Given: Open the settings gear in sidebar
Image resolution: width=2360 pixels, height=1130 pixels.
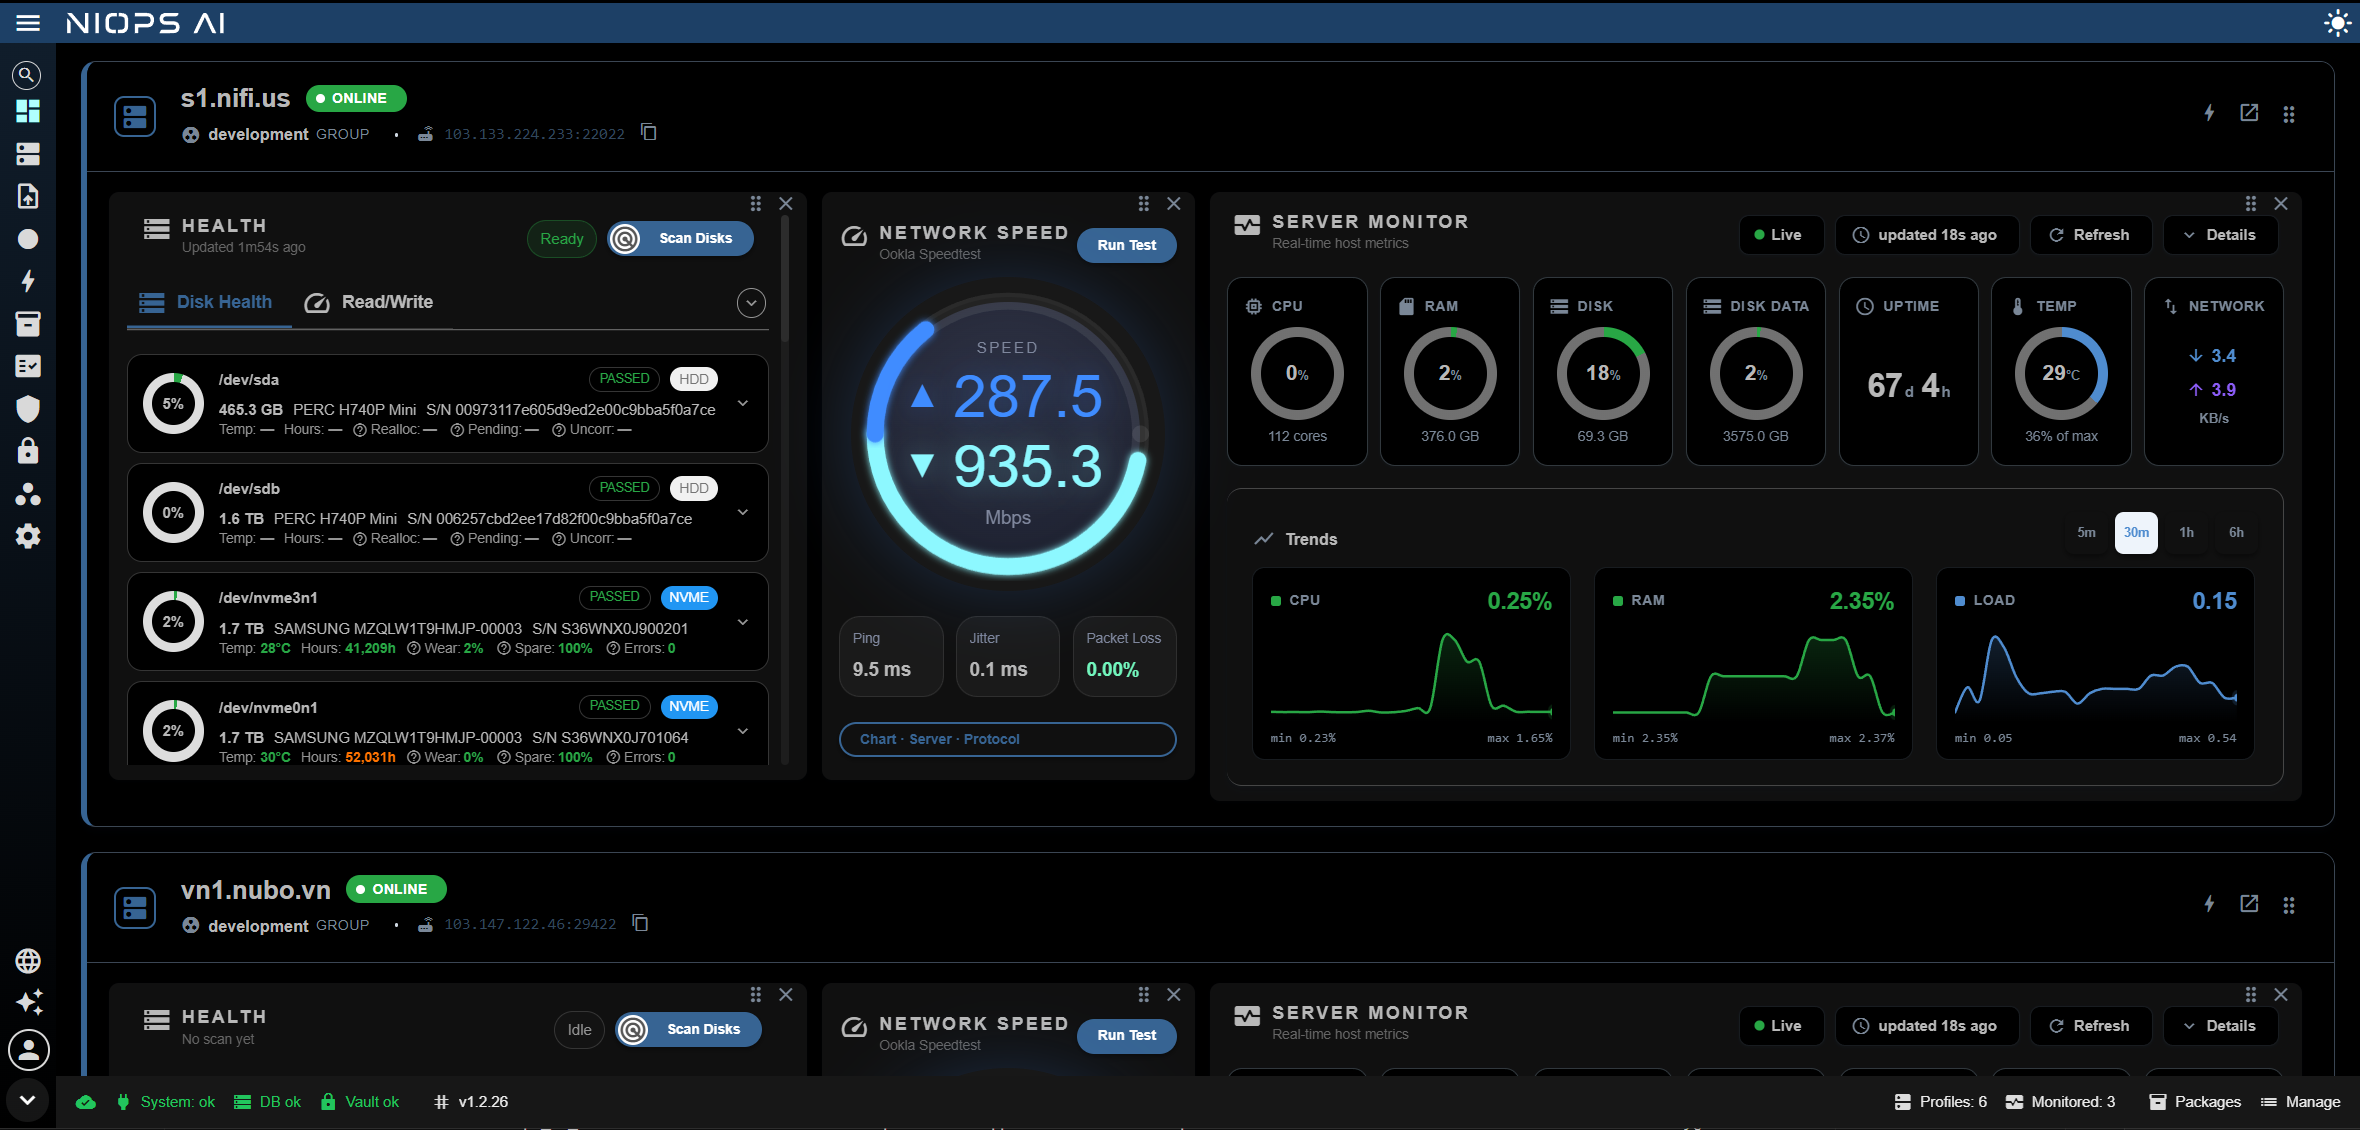Looking at the screenshot, I should point(28,536).
